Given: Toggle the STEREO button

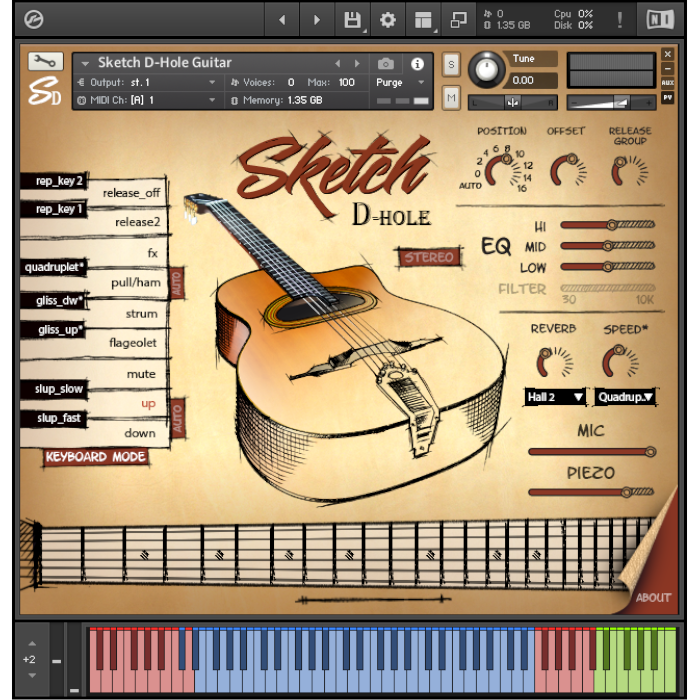Looking at the screenshot, I should click(429, 257).
